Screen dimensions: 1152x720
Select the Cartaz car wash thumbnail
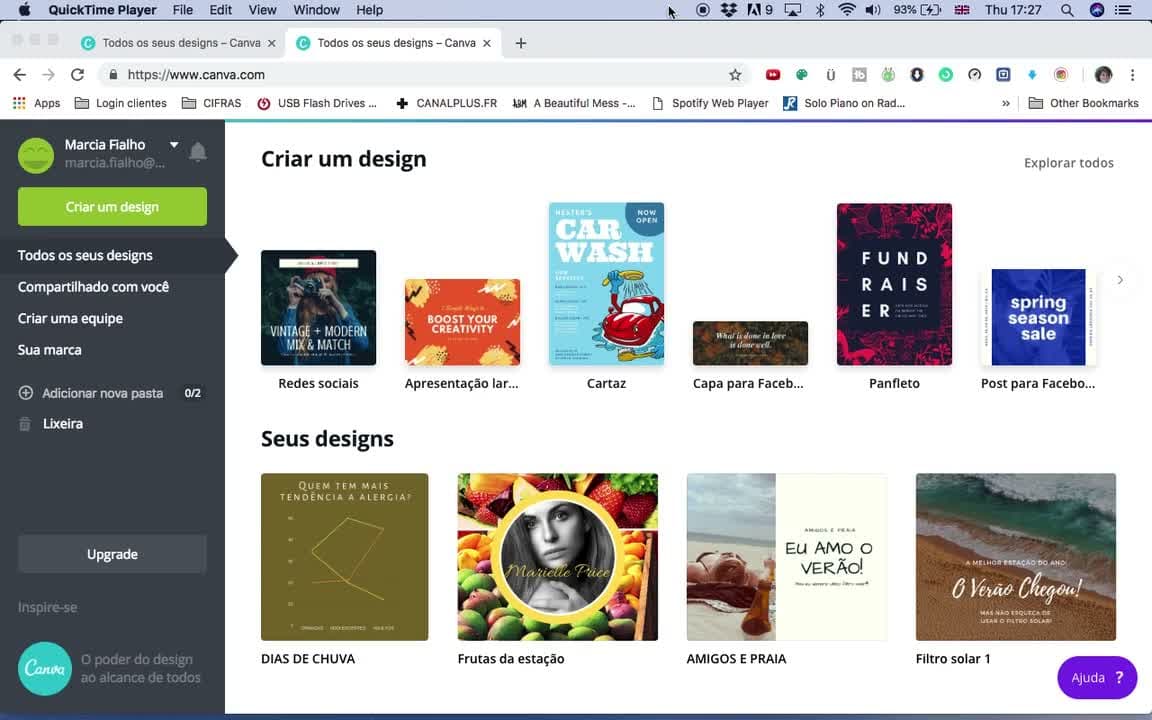606,284
